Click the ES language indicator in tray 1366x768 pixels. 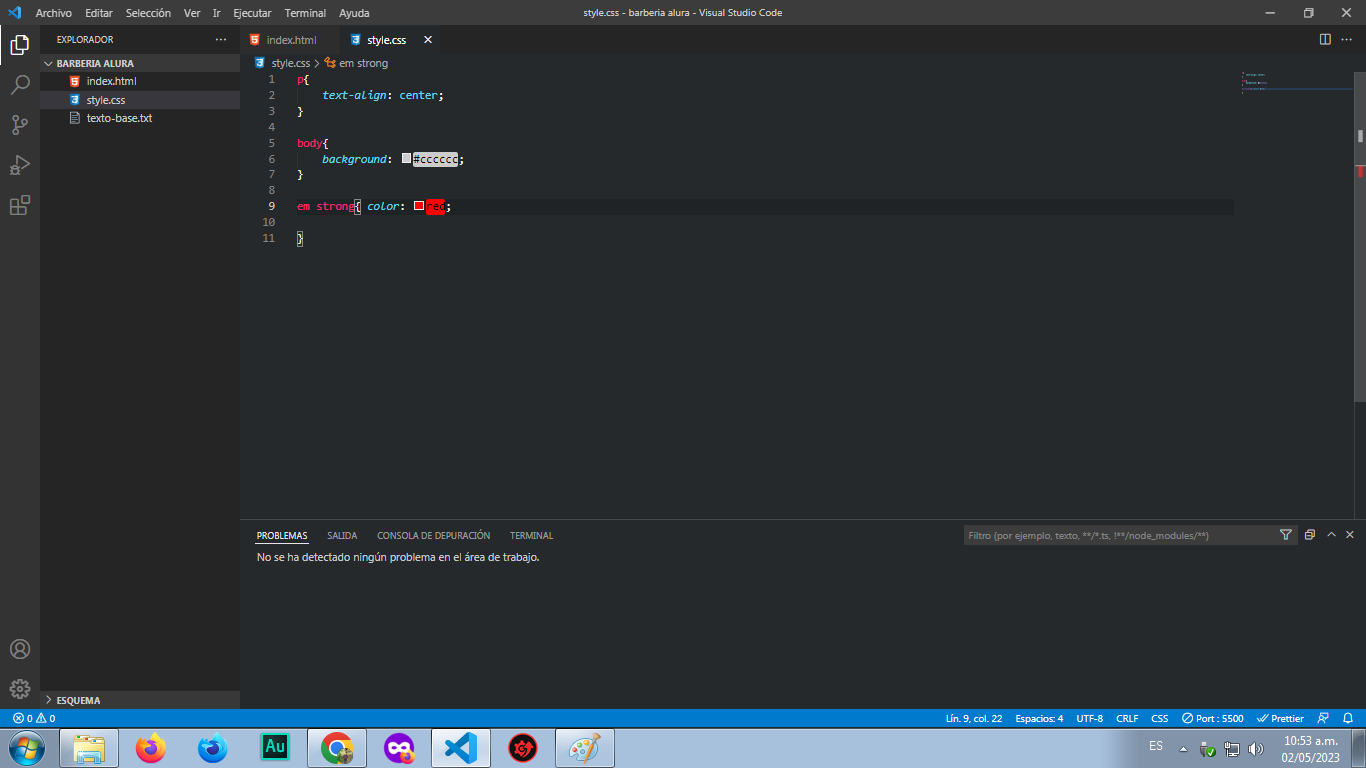(x=1156, y=746)
